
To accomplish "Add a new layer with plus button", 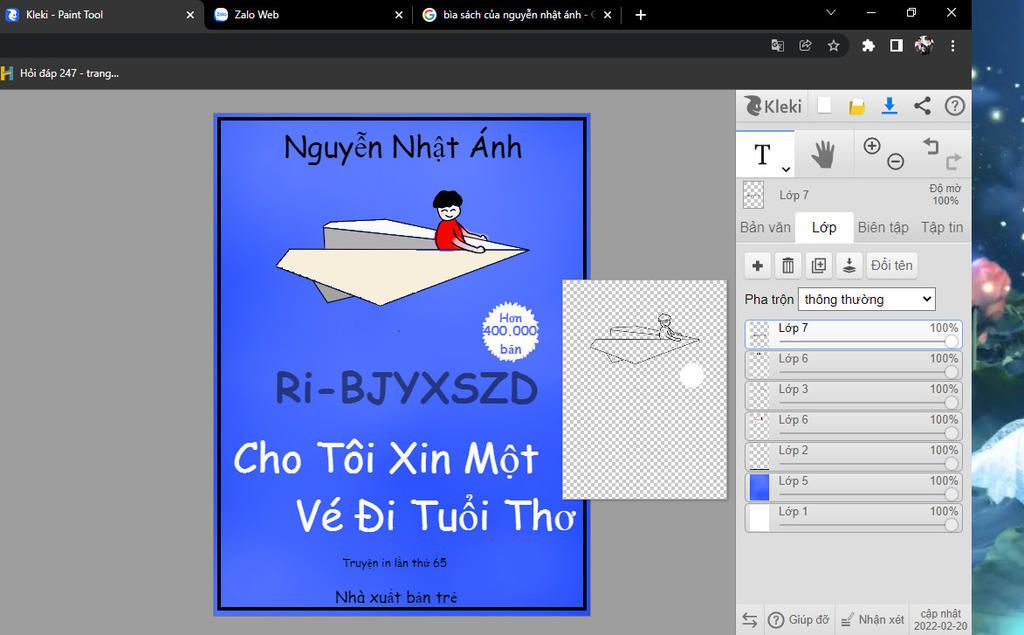I will tap(758, 265).
